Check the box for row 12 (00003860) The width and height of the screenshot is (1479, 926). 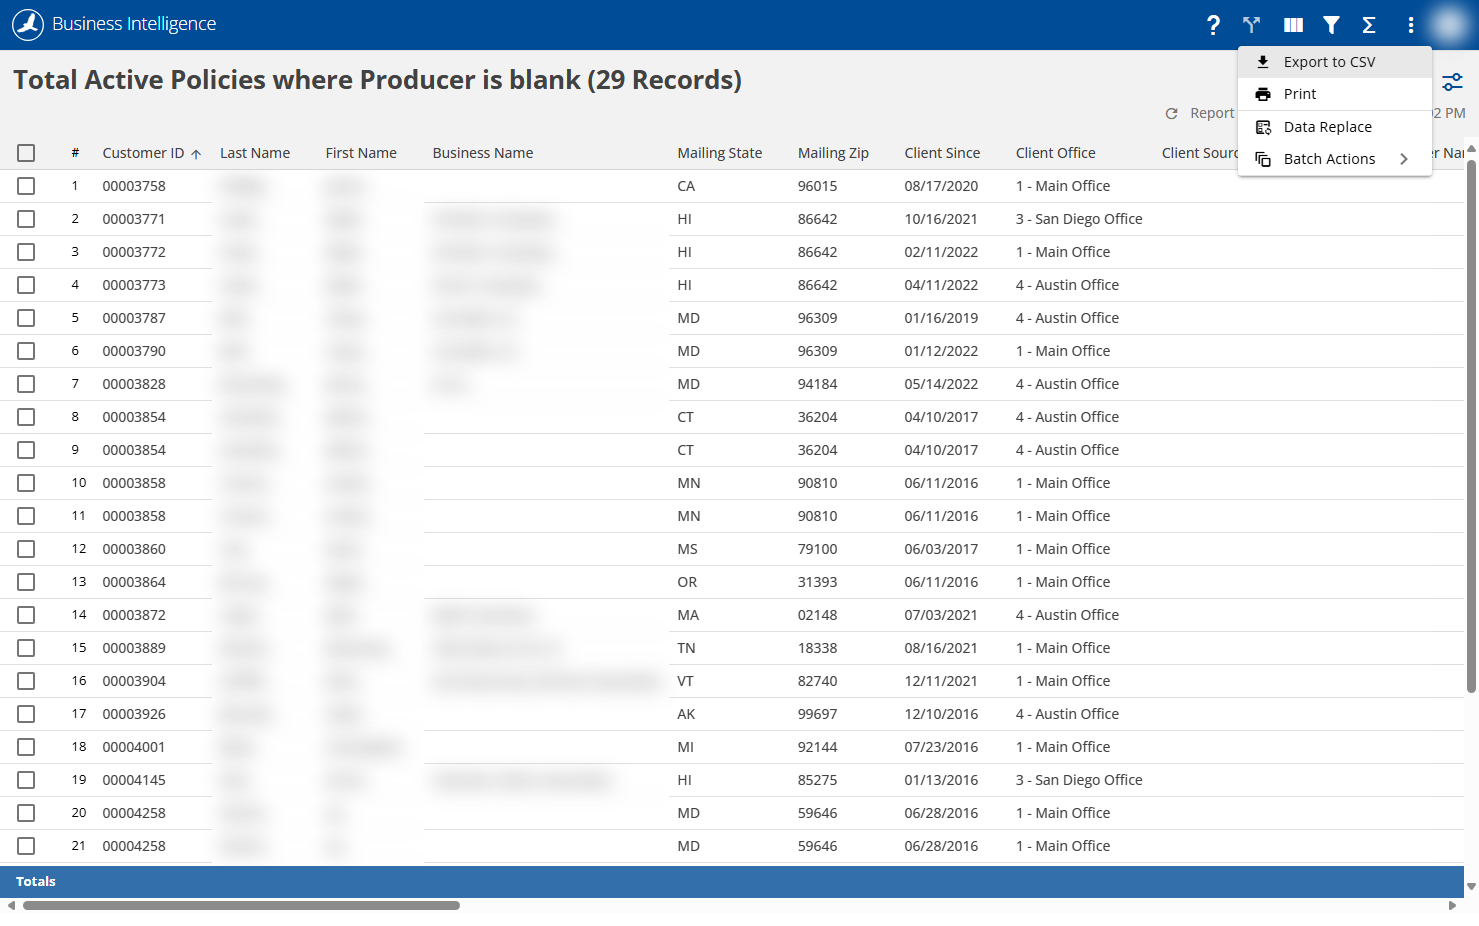[x=26, y=549]
